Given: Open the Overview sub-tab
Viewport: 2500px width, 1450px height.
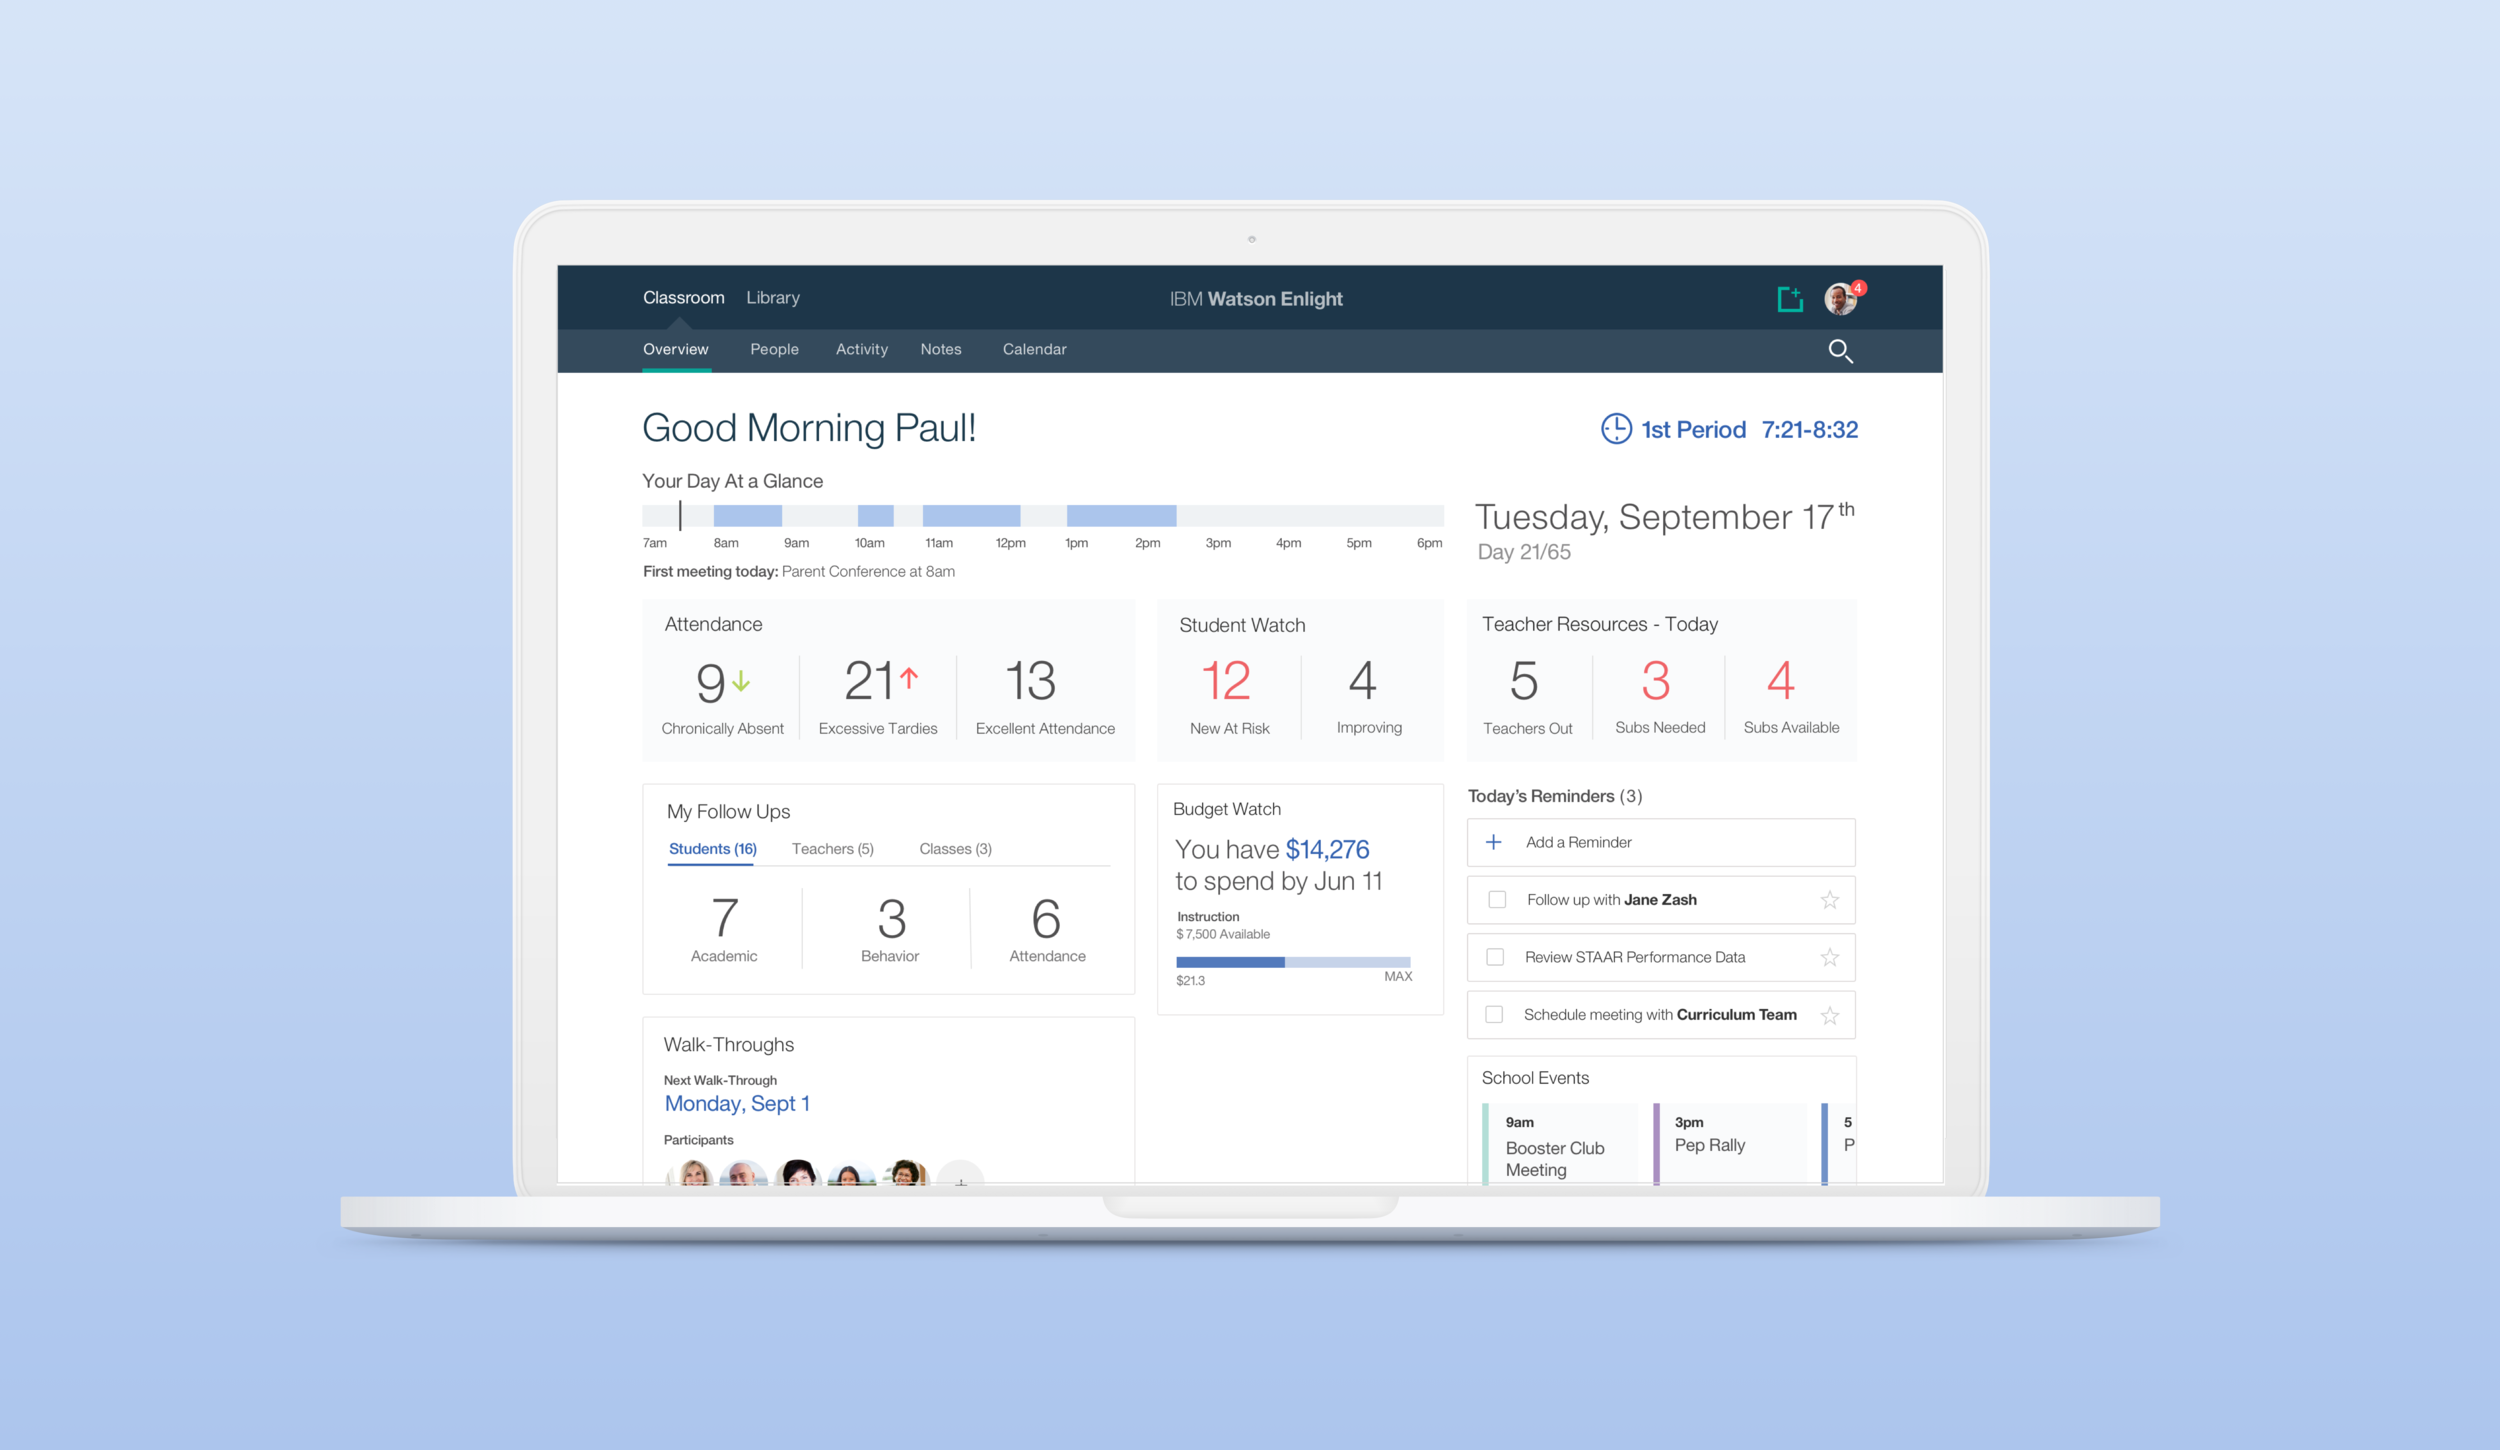Looking at the screenshot, I should pos(676,349).
